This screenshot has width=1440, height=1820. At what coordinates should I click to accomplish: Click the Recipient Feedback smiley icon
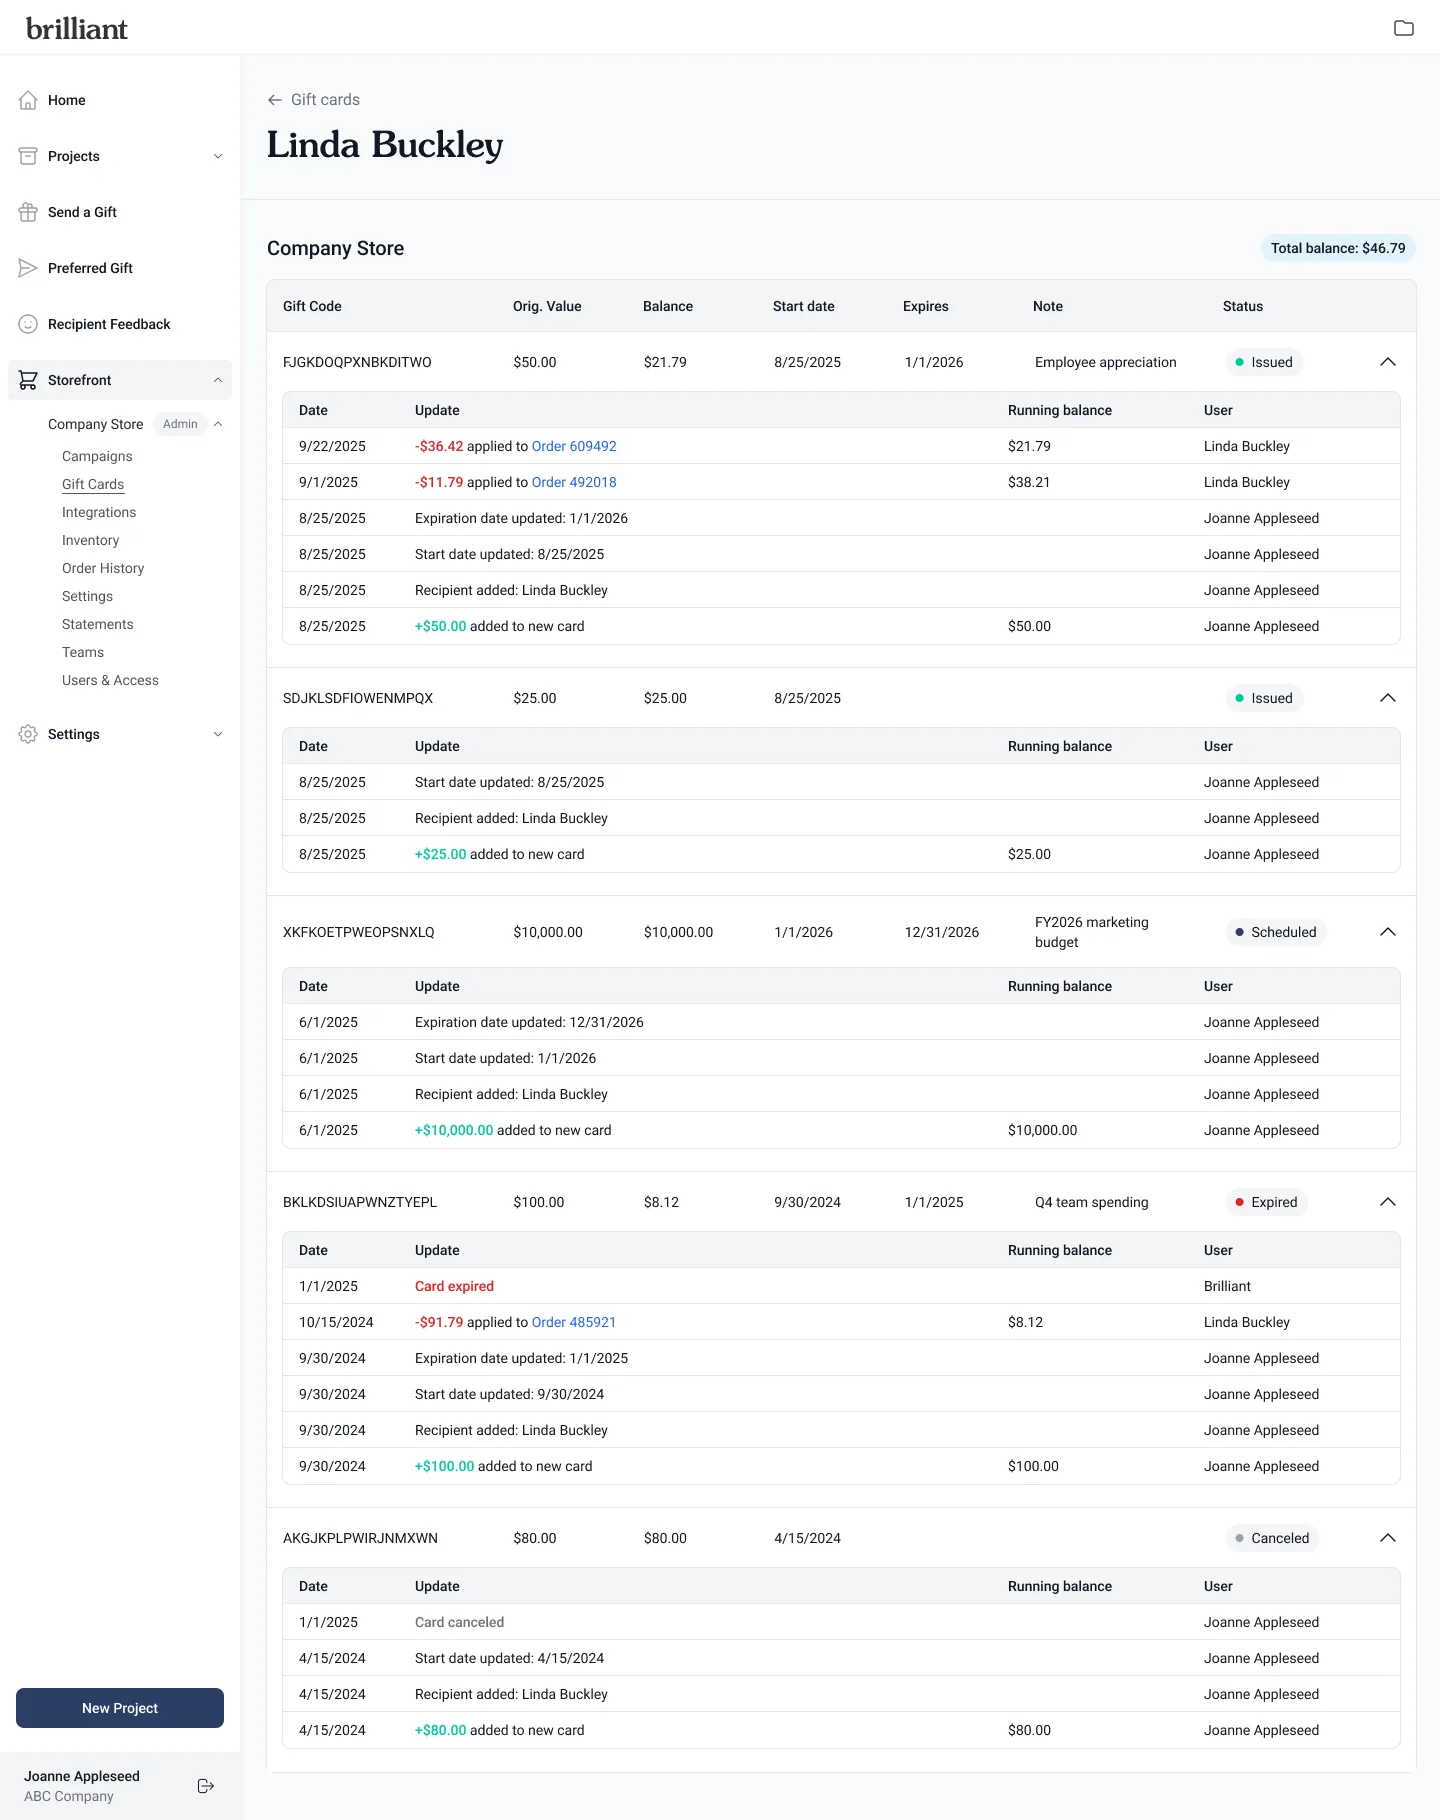[x=28, y=324]
